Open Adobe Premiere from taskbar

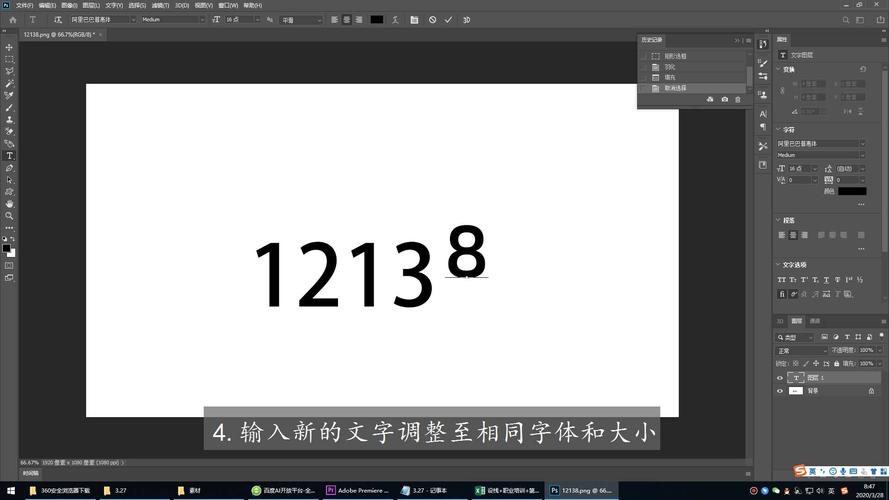coord(358,490)
